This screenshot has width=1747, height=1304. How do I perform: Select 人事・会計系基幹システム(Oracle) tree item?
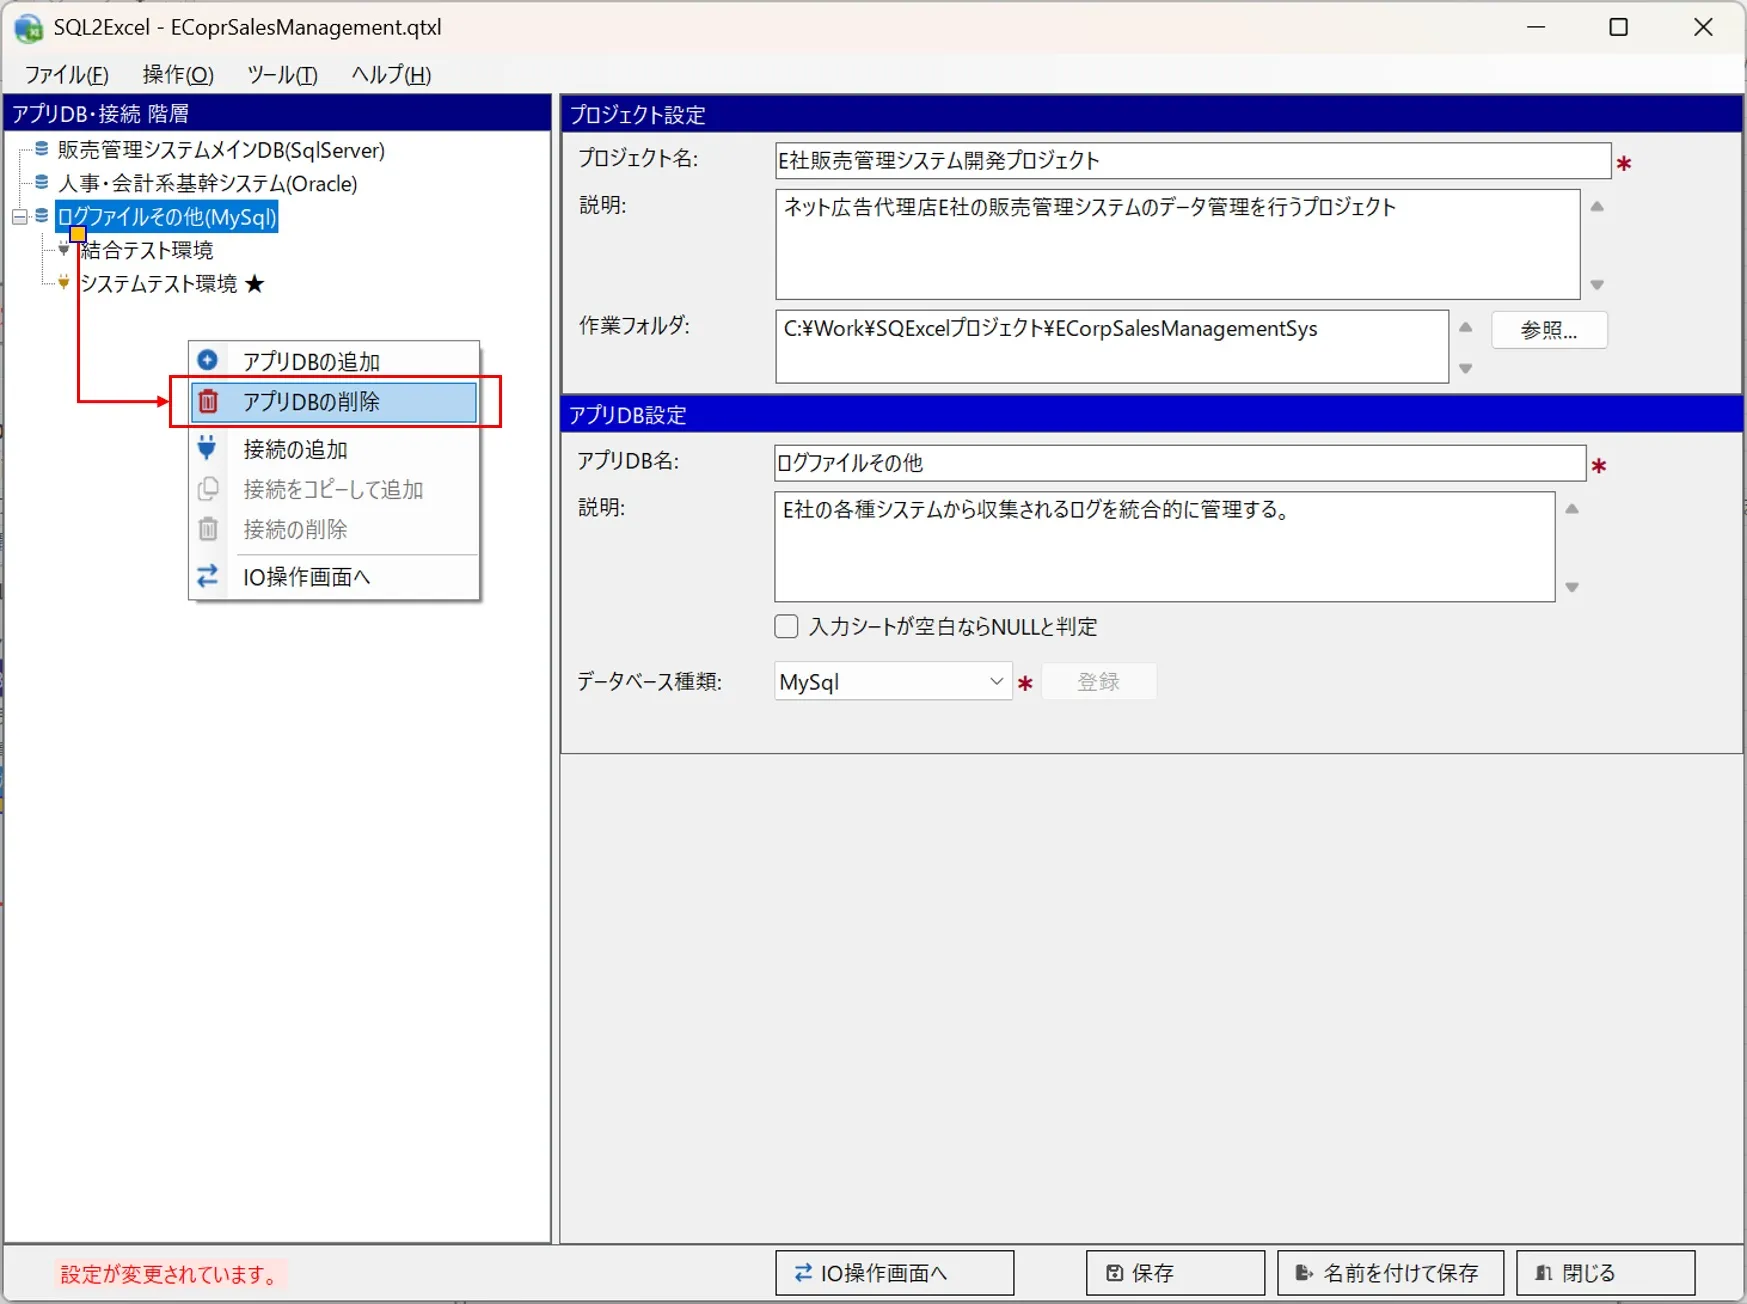click(207, 183)
